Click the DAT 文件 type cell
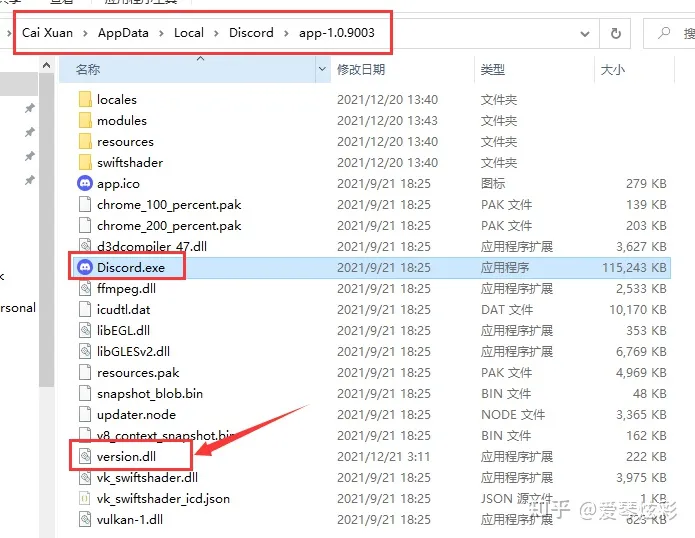The height and width of the screenshot is (538, 695). pyautogui.click(x=507, y=309)
